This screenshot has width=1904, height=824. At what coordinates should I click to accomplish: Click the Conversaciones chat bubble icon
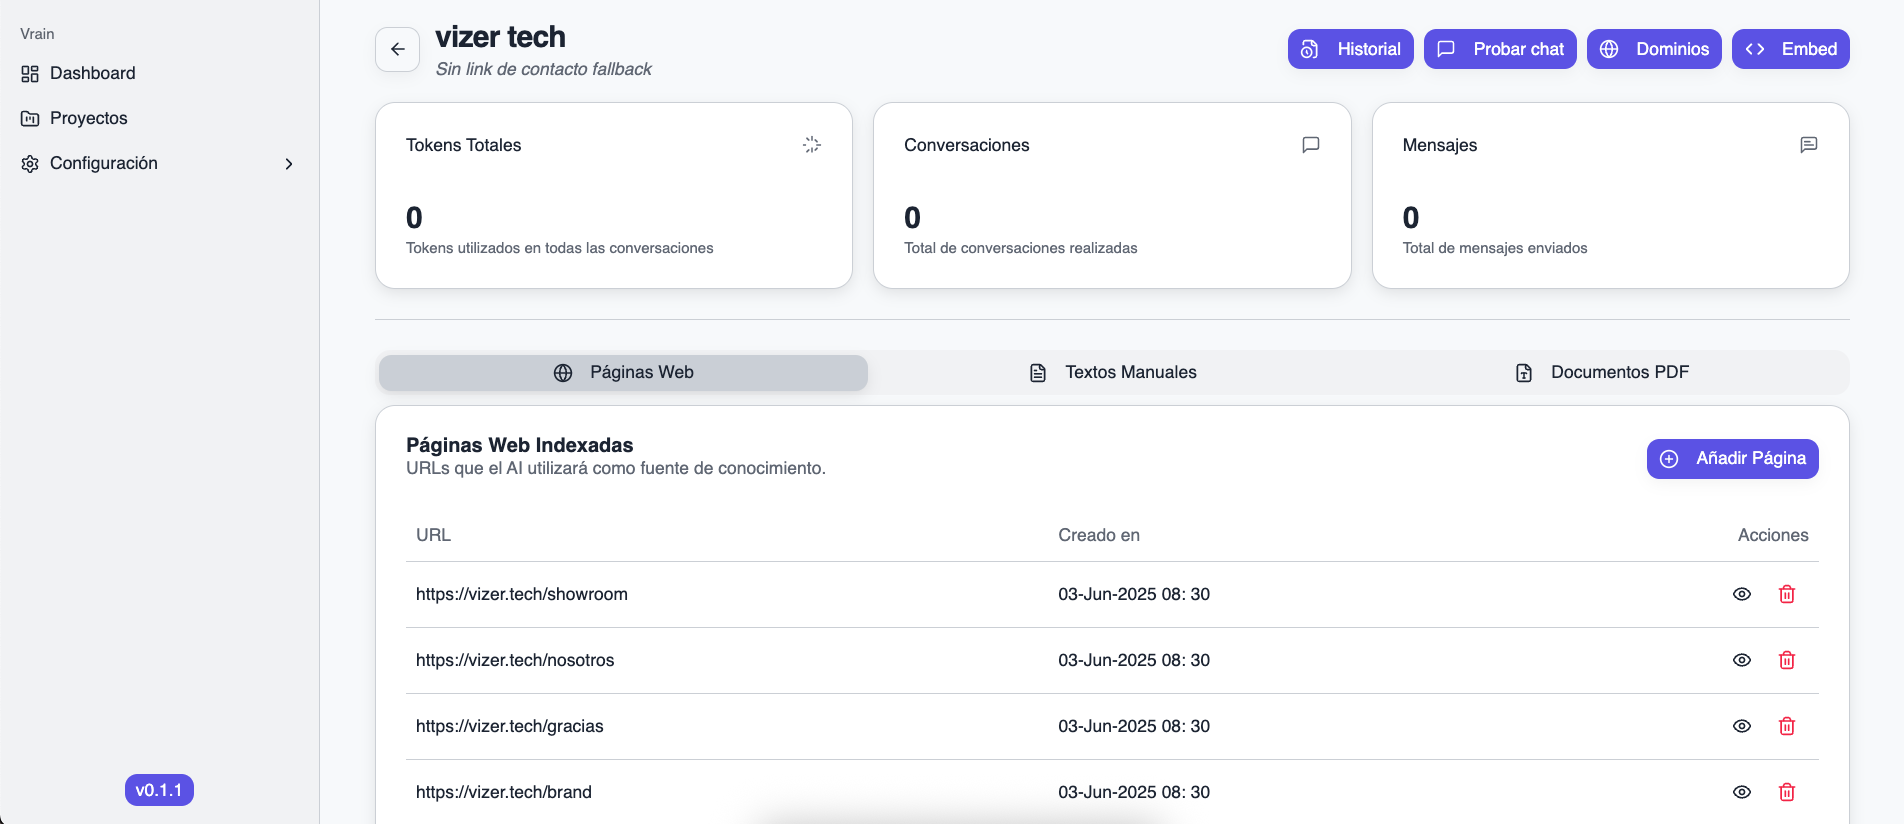coord(1311,145)
